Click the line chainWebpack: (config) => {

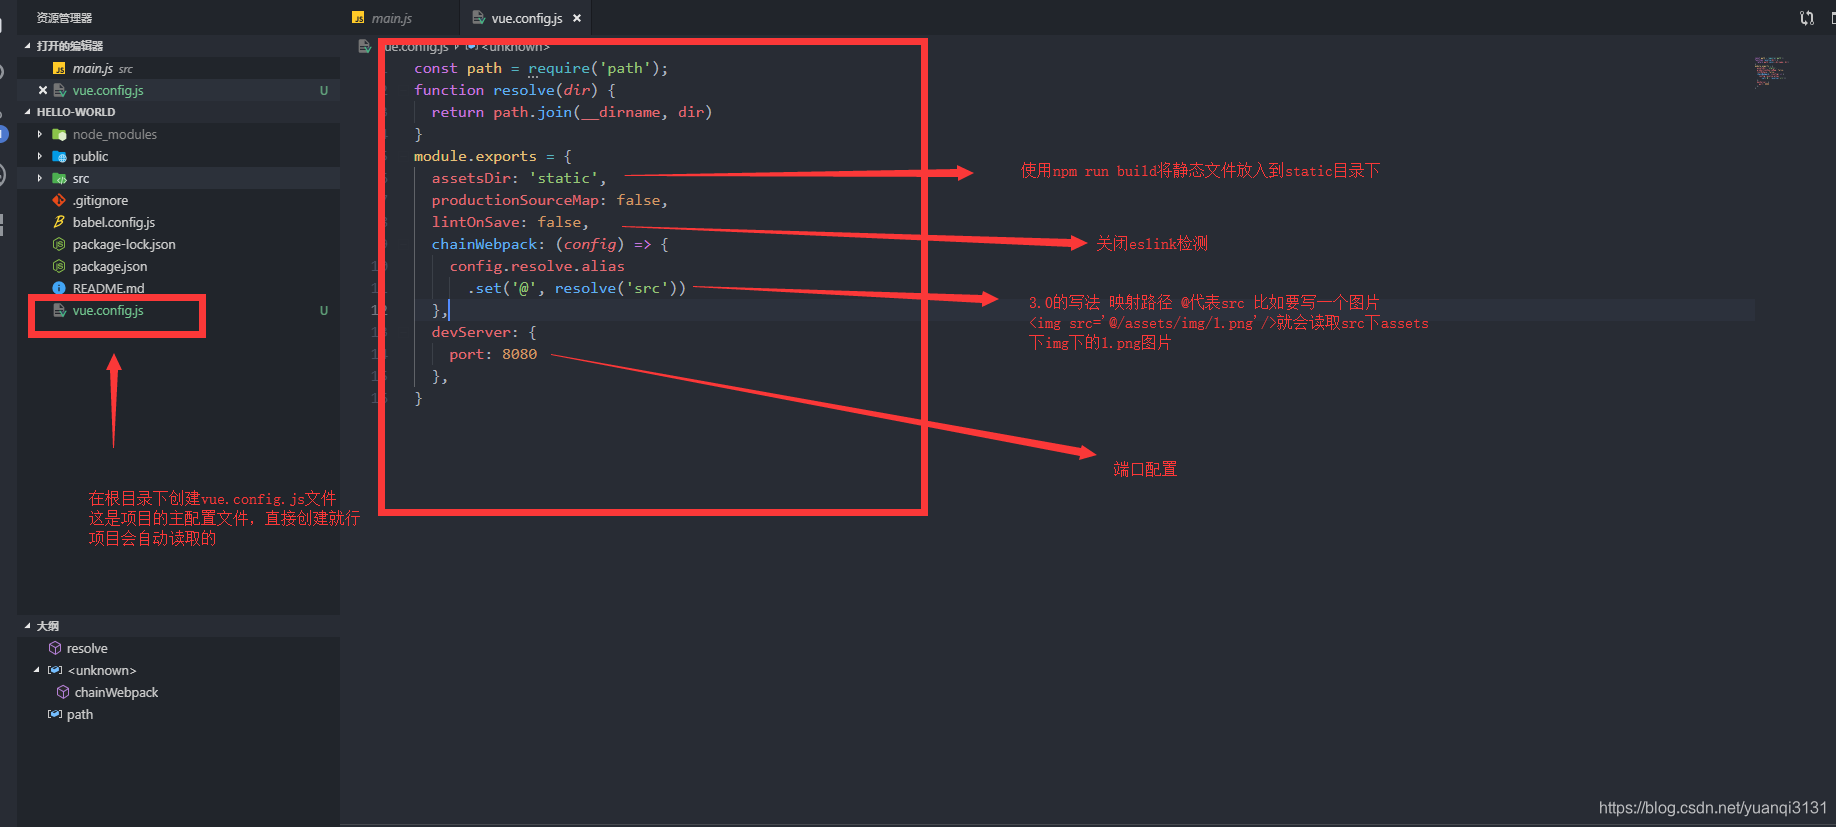click(550, 244)
